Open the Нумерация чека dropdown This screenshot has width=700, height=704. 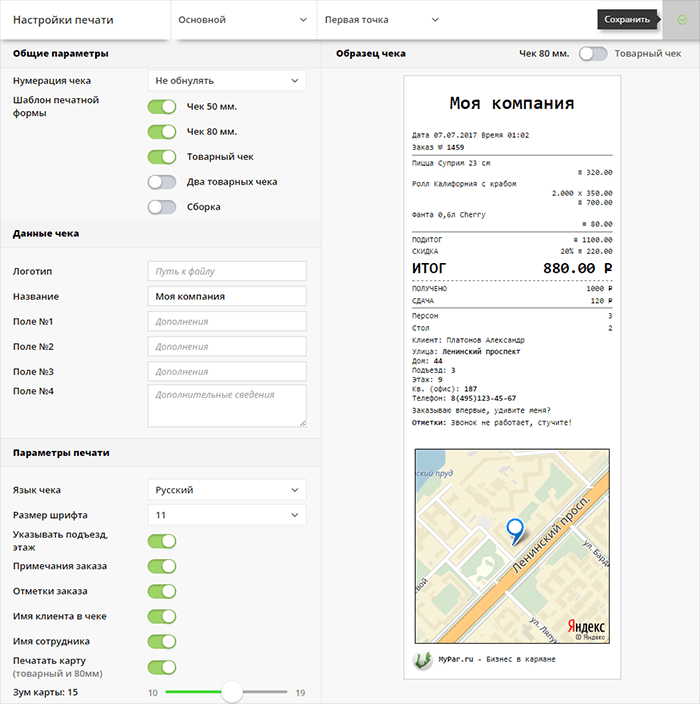(x=226, y=80)
